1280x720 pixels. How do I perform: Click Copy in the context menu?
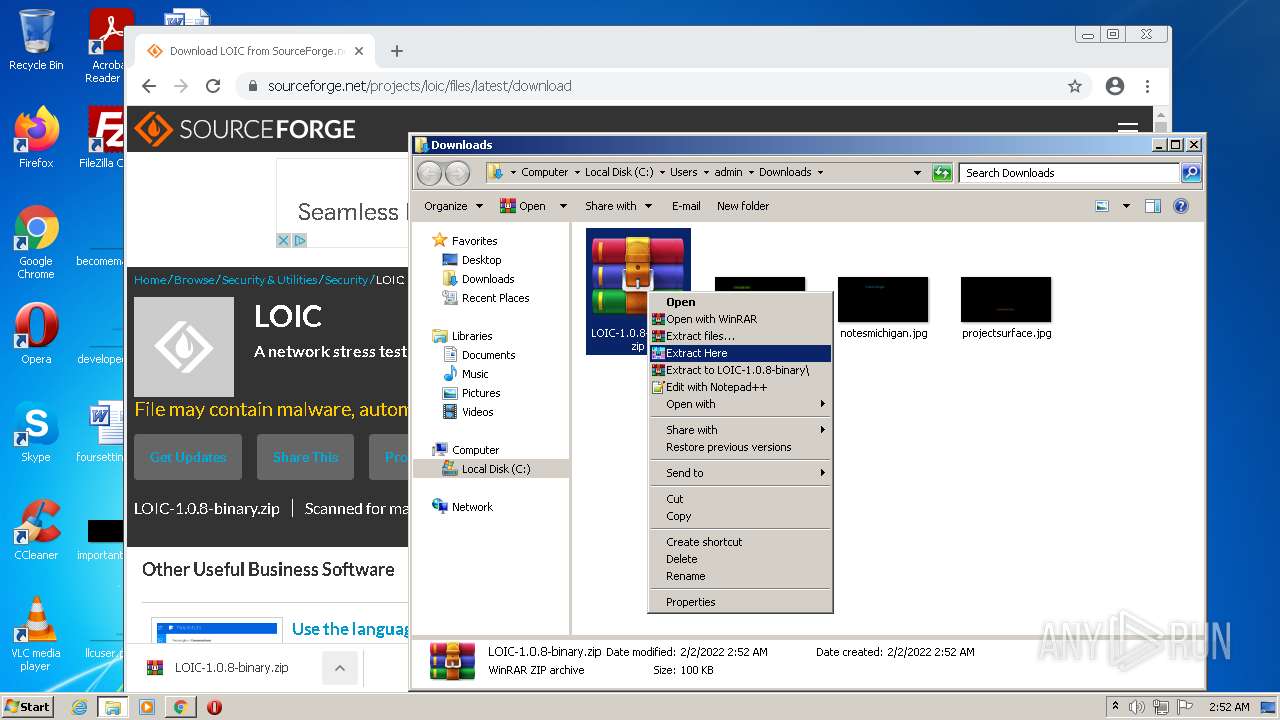[x=740, y=516]
